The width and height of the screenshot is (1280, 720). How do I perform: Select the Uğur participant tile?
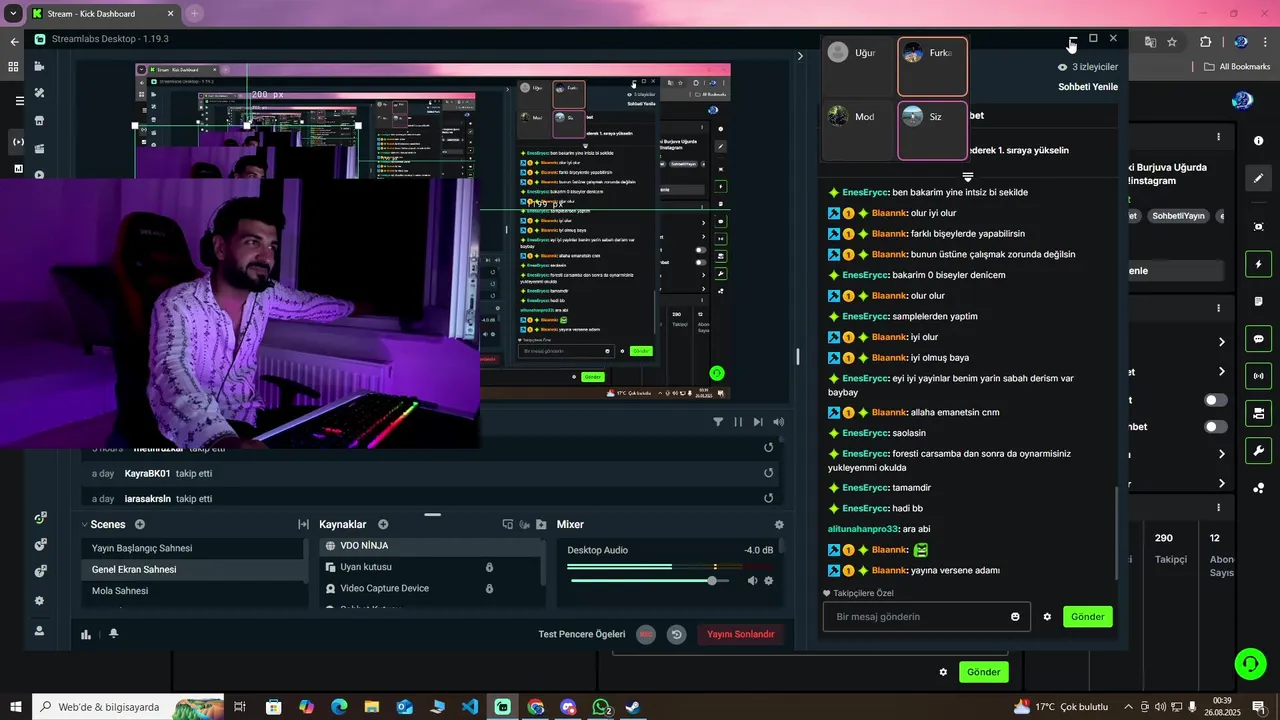click(x=859, y=67)
